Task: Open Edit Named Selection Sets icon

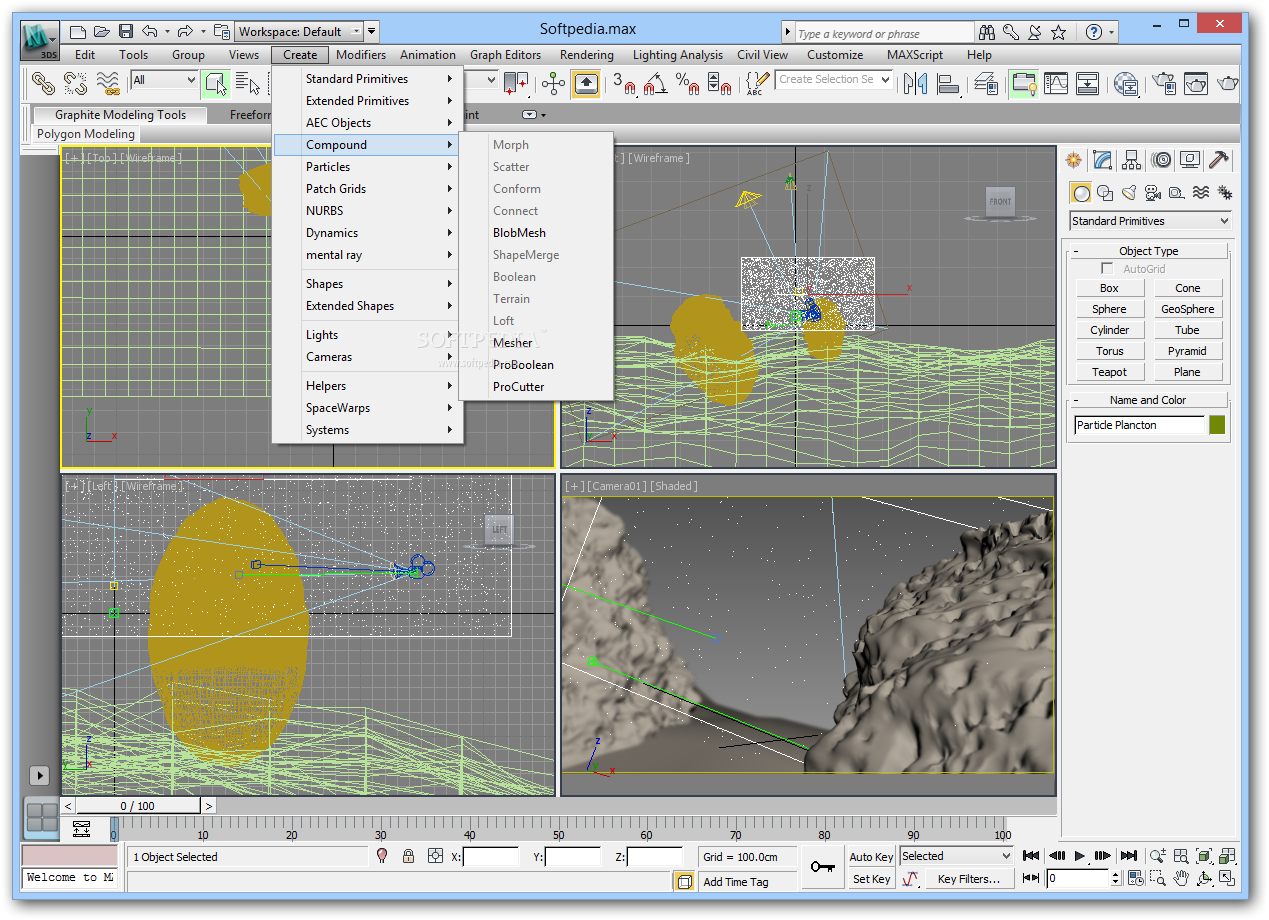Action: point(757,83)
